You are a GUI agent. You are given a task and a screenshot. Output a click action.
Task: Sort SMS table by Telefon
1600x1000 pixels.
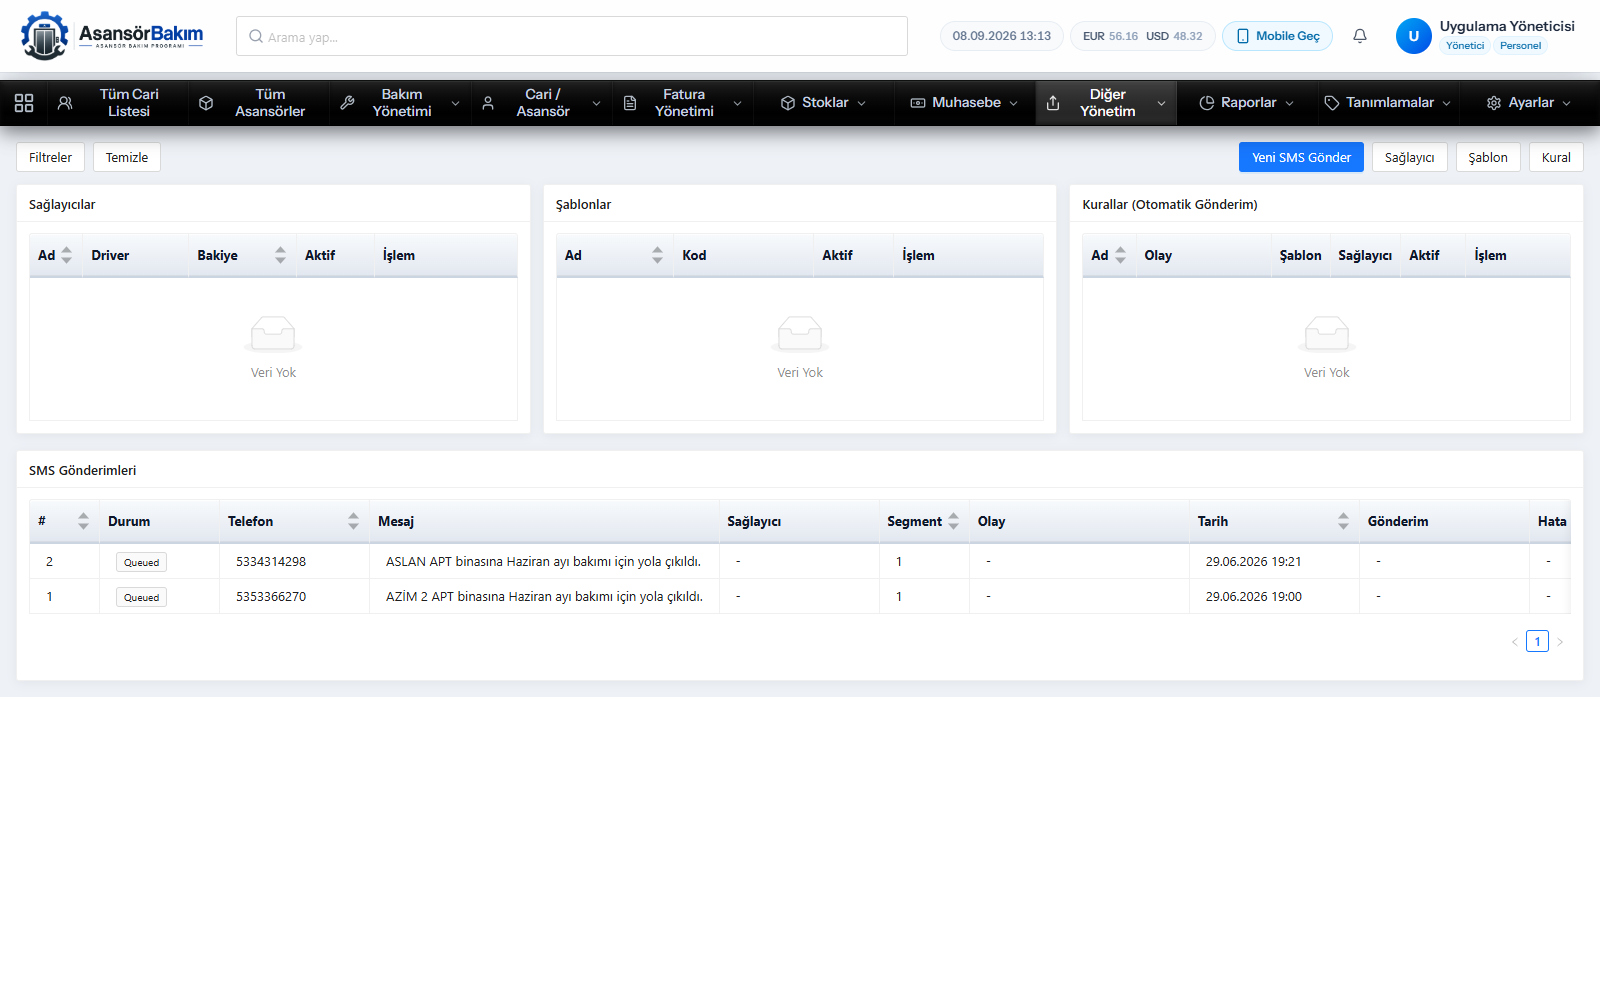[353, 521]
